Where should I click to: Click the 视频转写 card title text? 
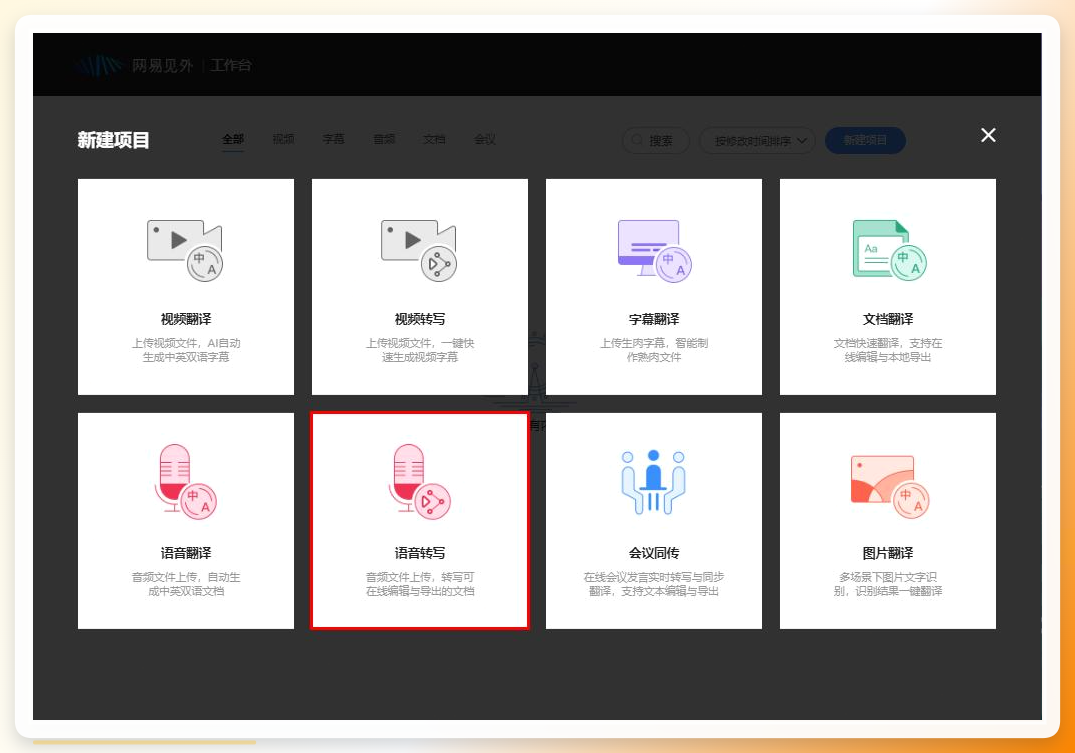420,319
